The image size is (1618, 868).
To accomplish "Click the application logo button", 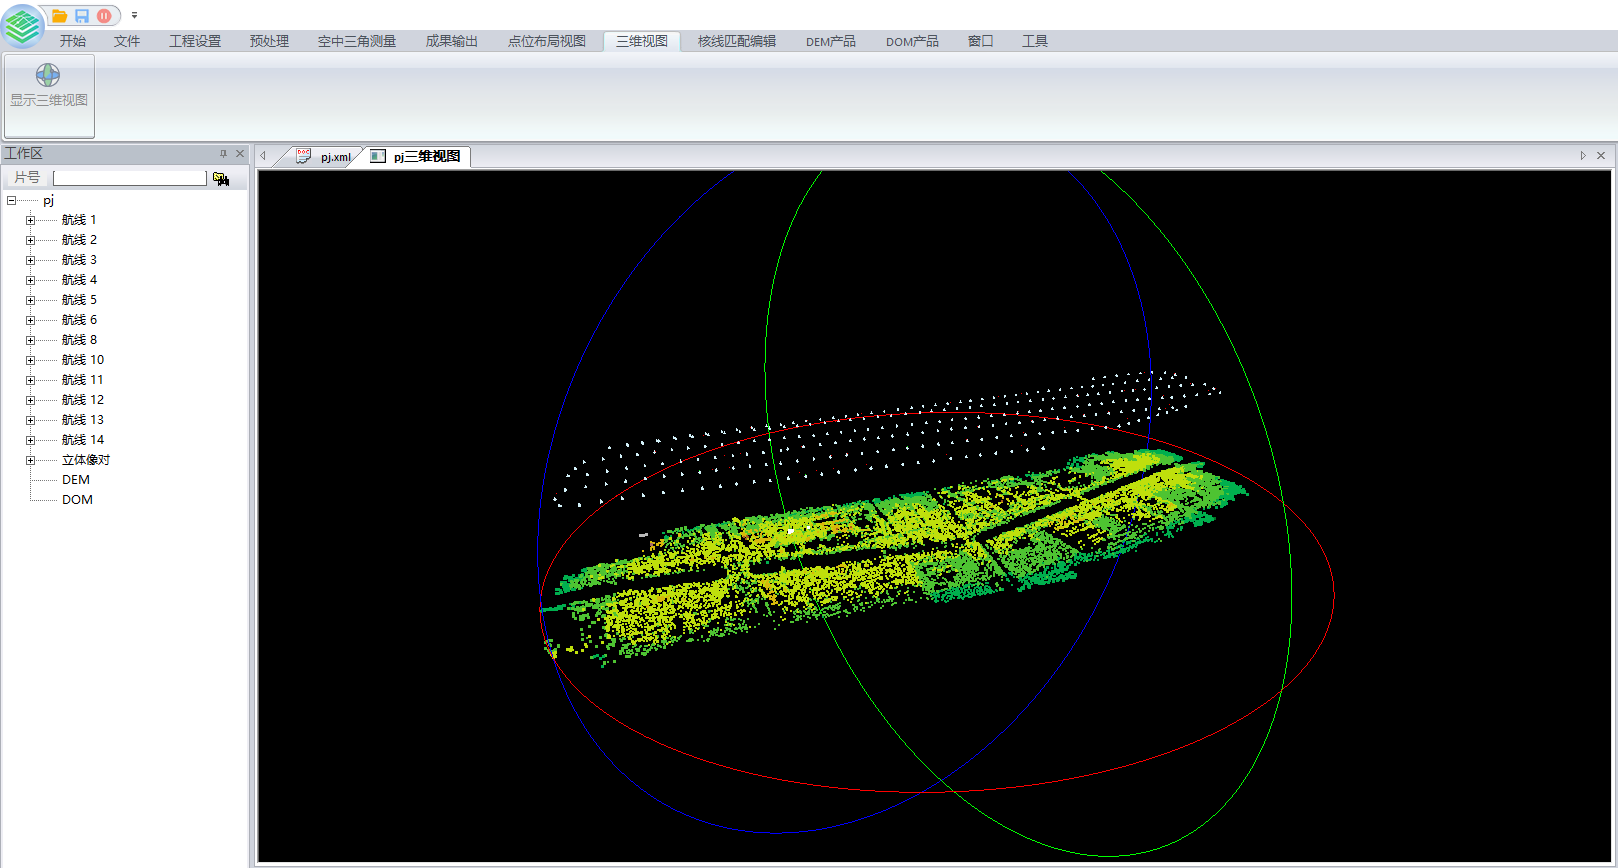I will [x=23, y=26].
